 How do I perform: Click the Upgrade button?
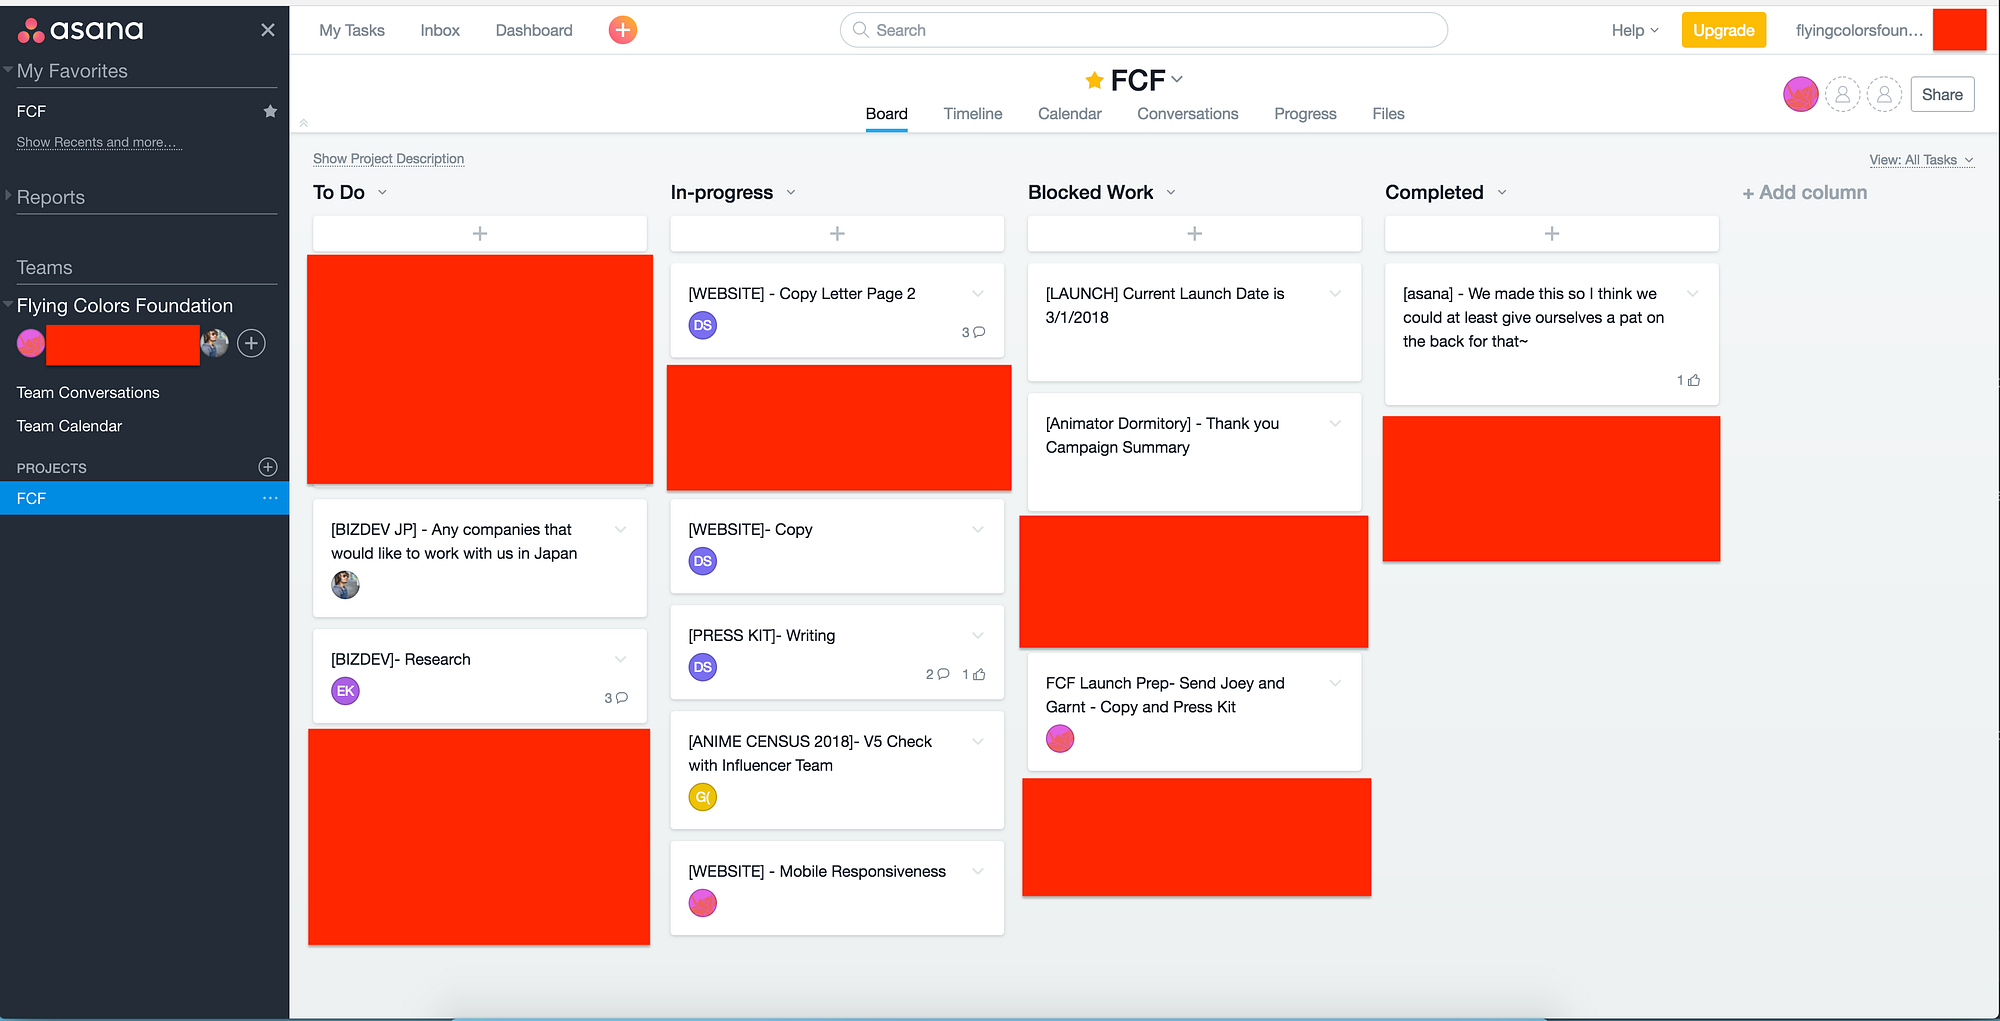pyautogui.click(x=1724, y=30)
